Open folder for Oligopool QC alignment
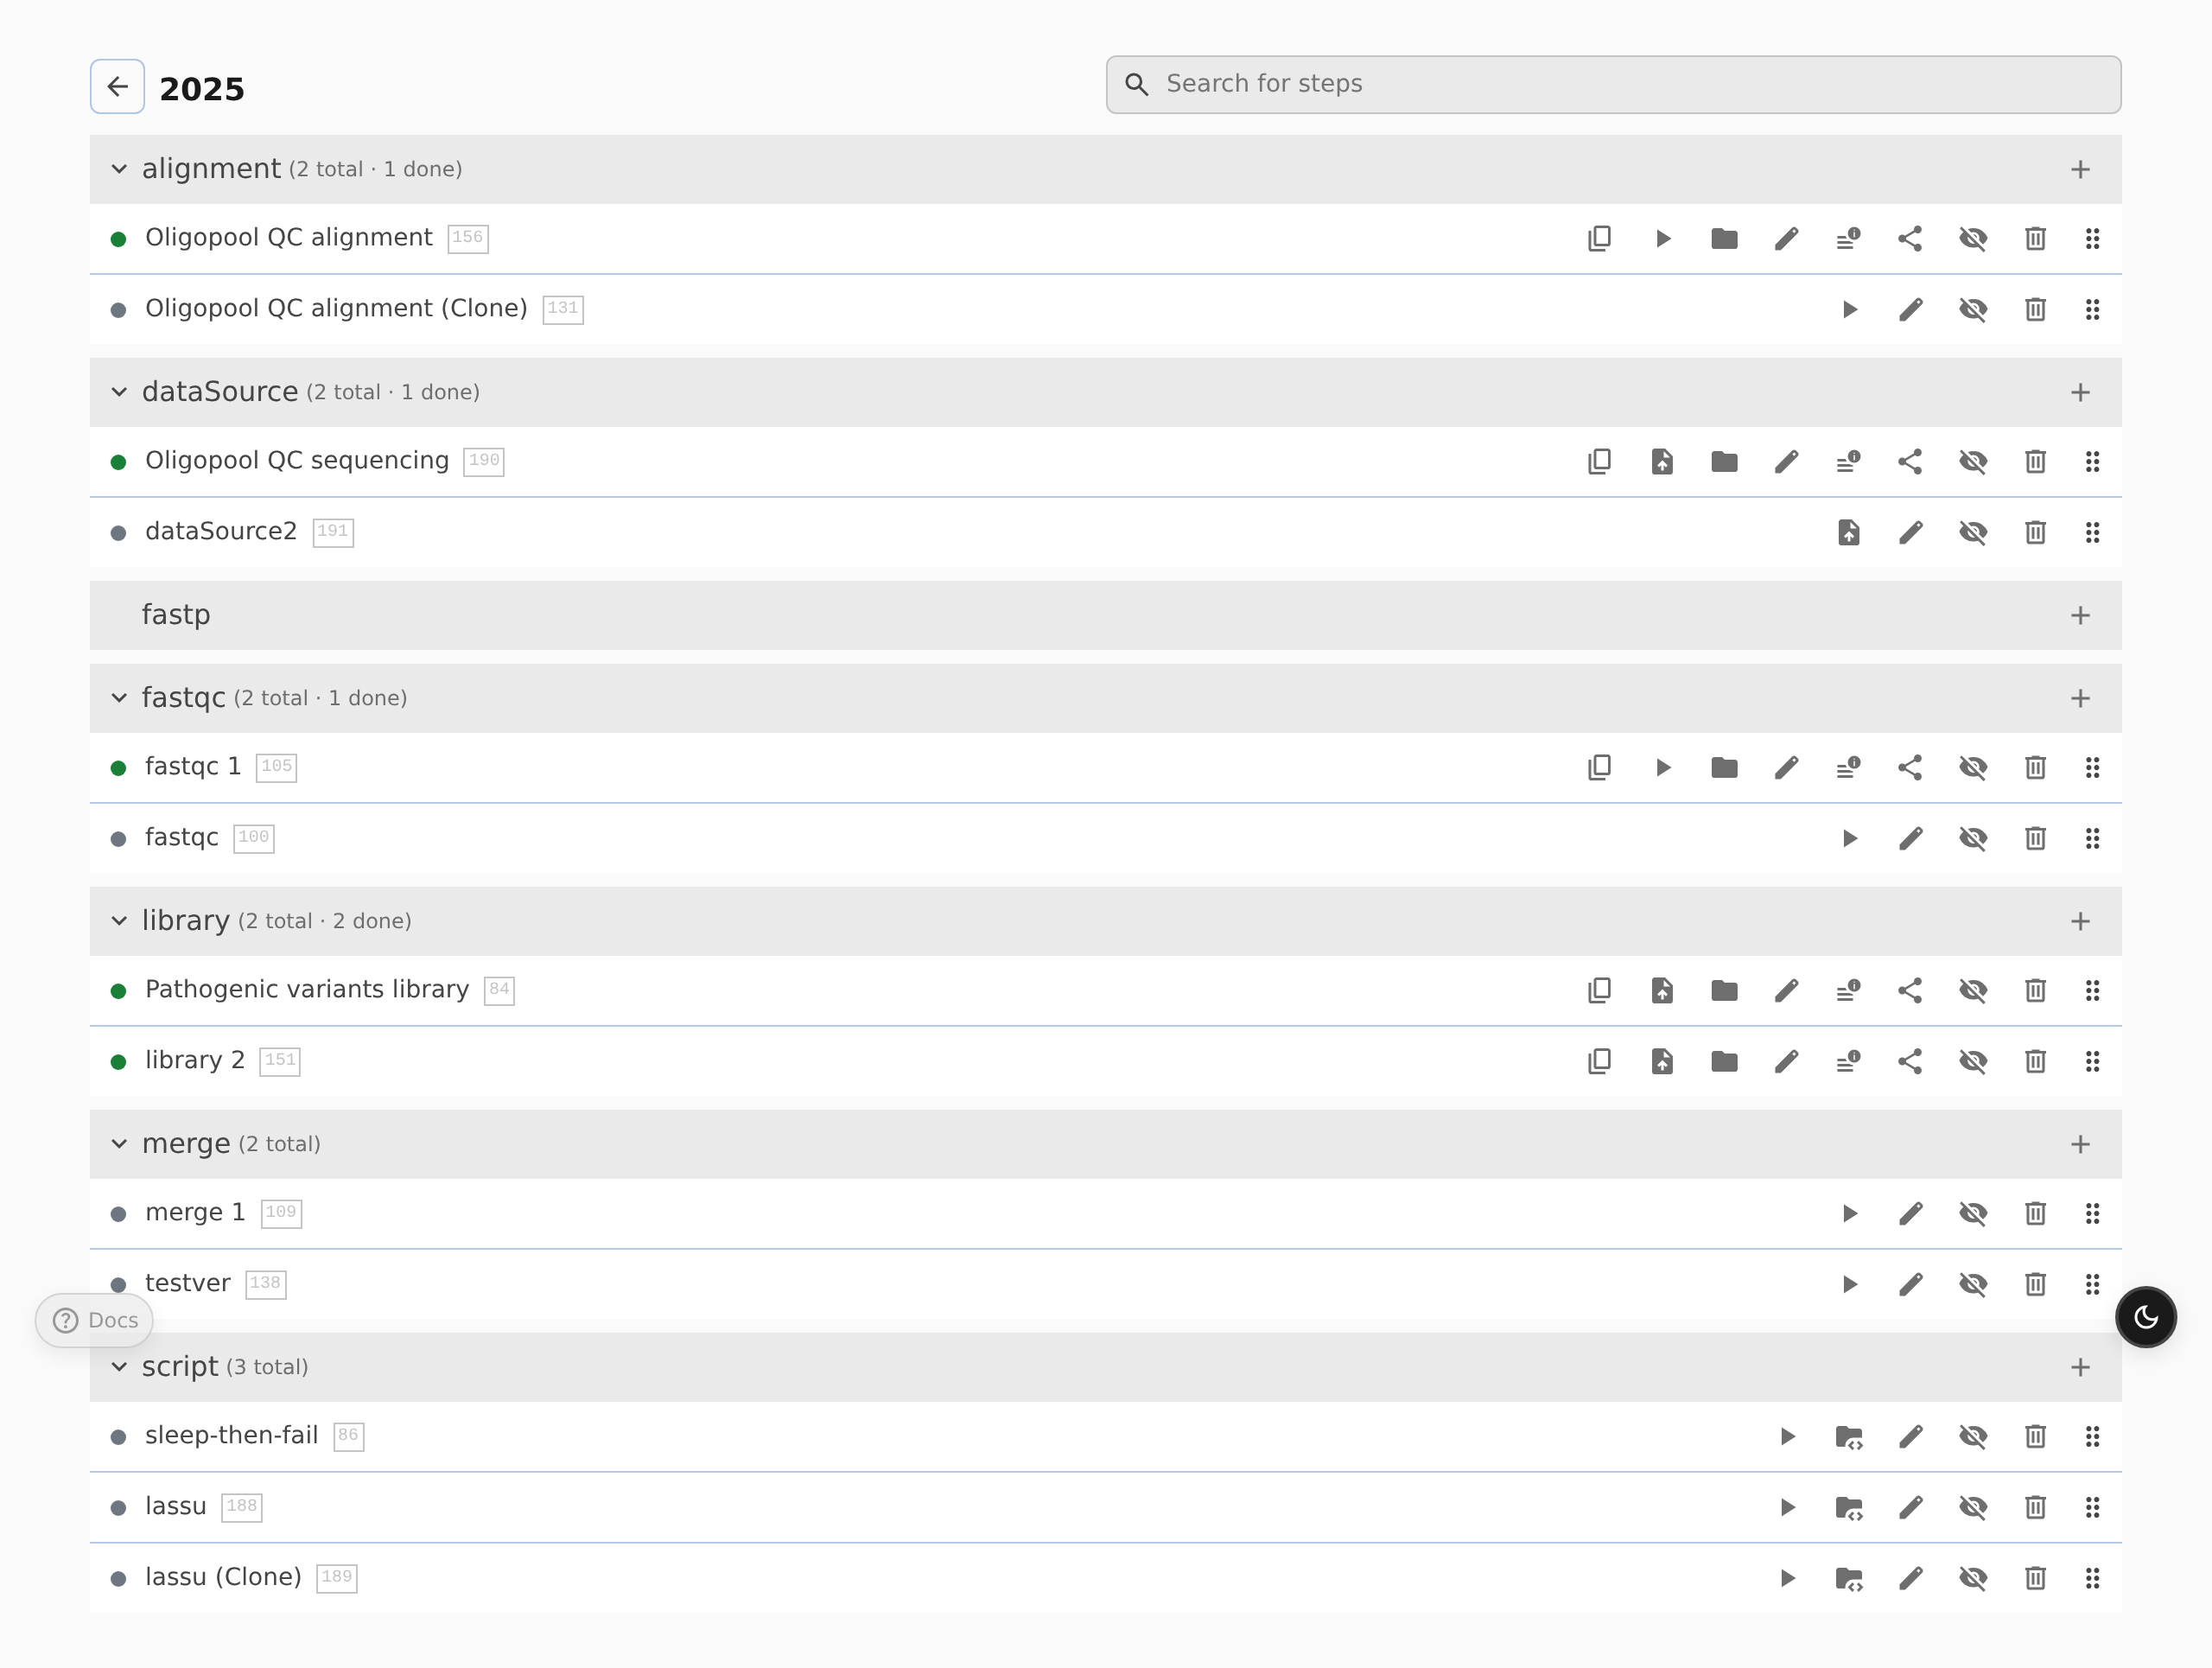This screenshot has height=1668, width=2212. [x=1724, y=238]
